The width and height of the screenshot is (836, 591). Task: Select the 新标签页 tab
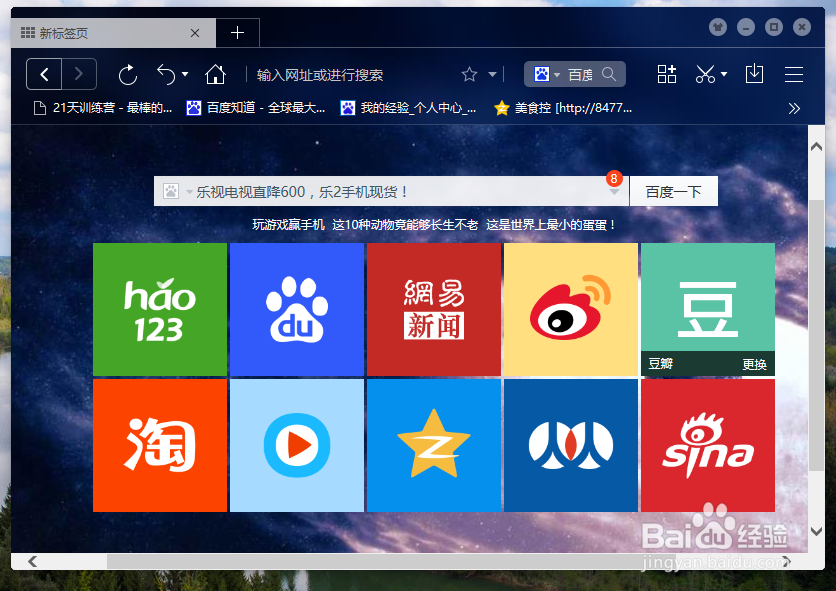click(113, 33)
